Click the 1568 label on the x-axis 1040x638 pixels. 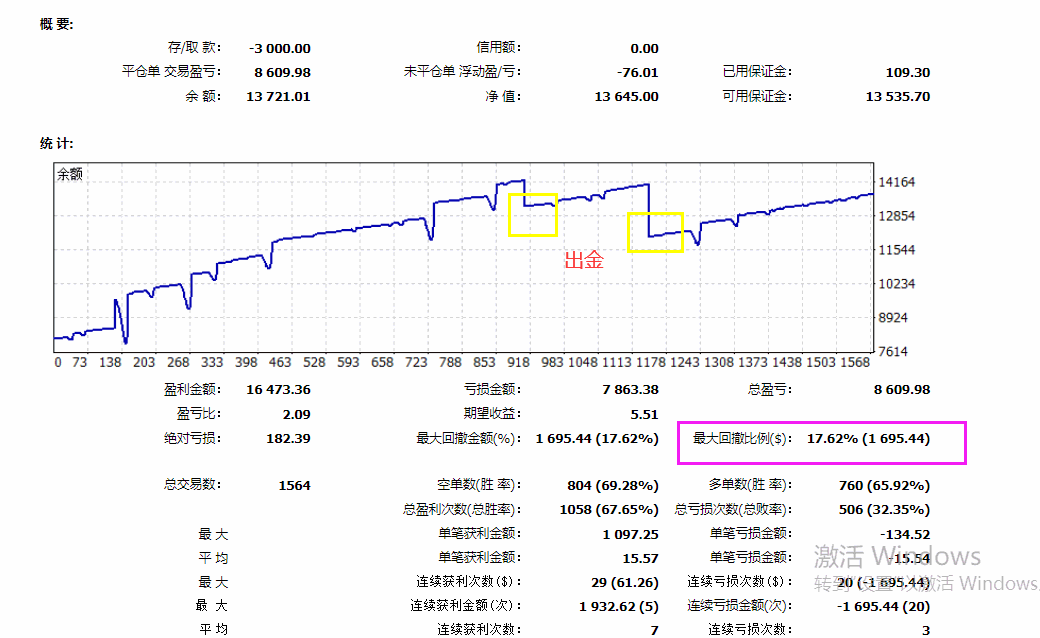click(x=855, y=363)
